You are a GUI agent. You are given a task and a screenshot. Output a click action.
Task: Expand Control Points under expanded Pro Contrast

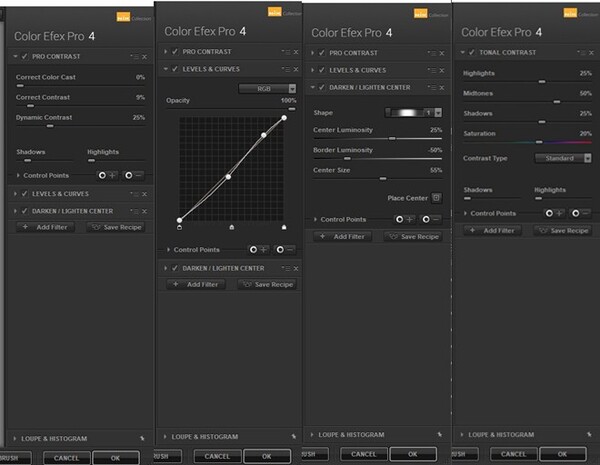(18, 175)
